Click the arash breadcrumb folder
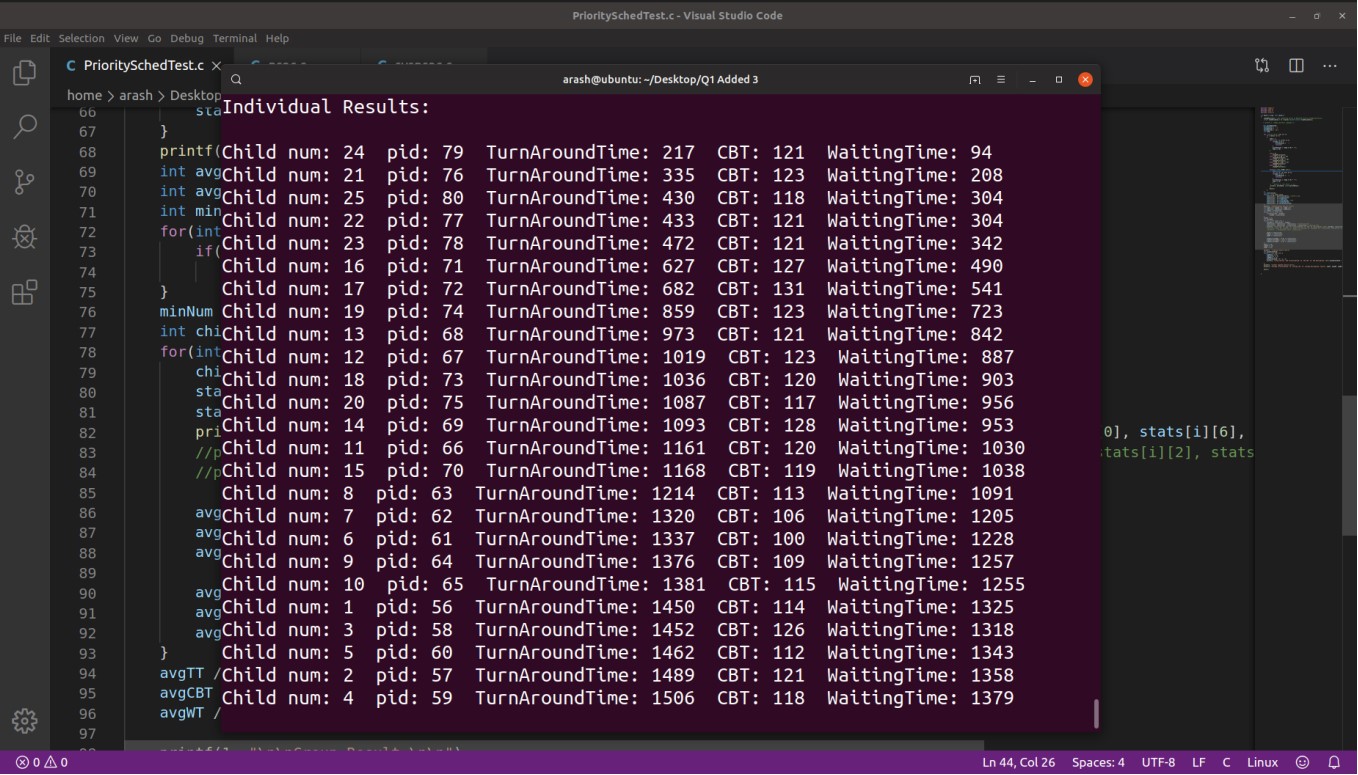This screenshot has height=775, width=1358. click(x=135, y=95)
